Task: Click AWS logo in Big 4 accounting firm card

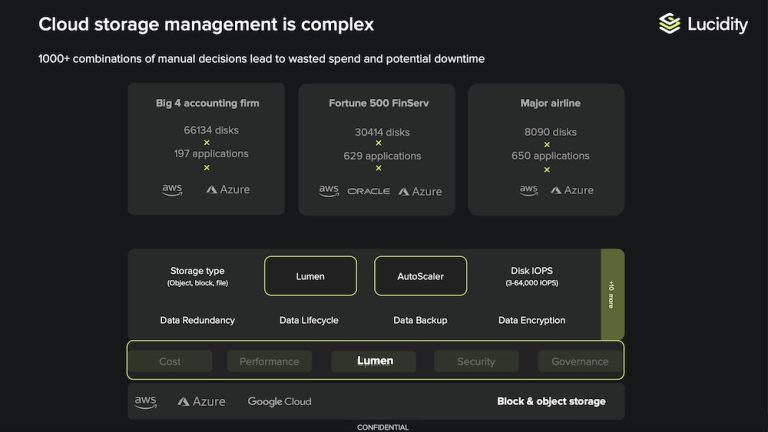Action: click(x=172, y=190)
